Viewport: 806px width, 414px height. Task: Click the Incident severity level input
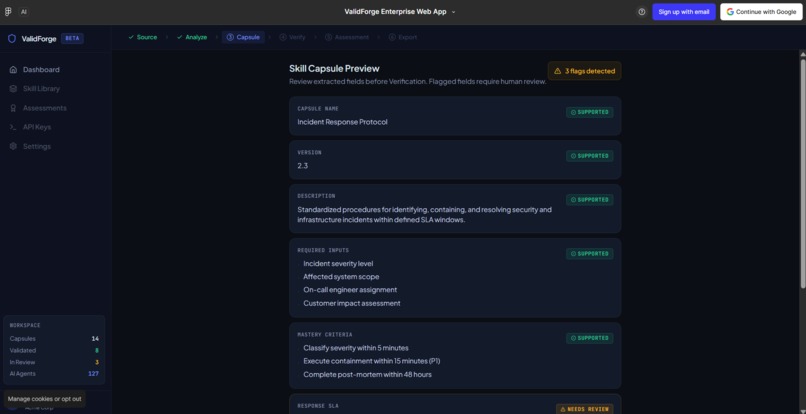[x=338, y=263]
